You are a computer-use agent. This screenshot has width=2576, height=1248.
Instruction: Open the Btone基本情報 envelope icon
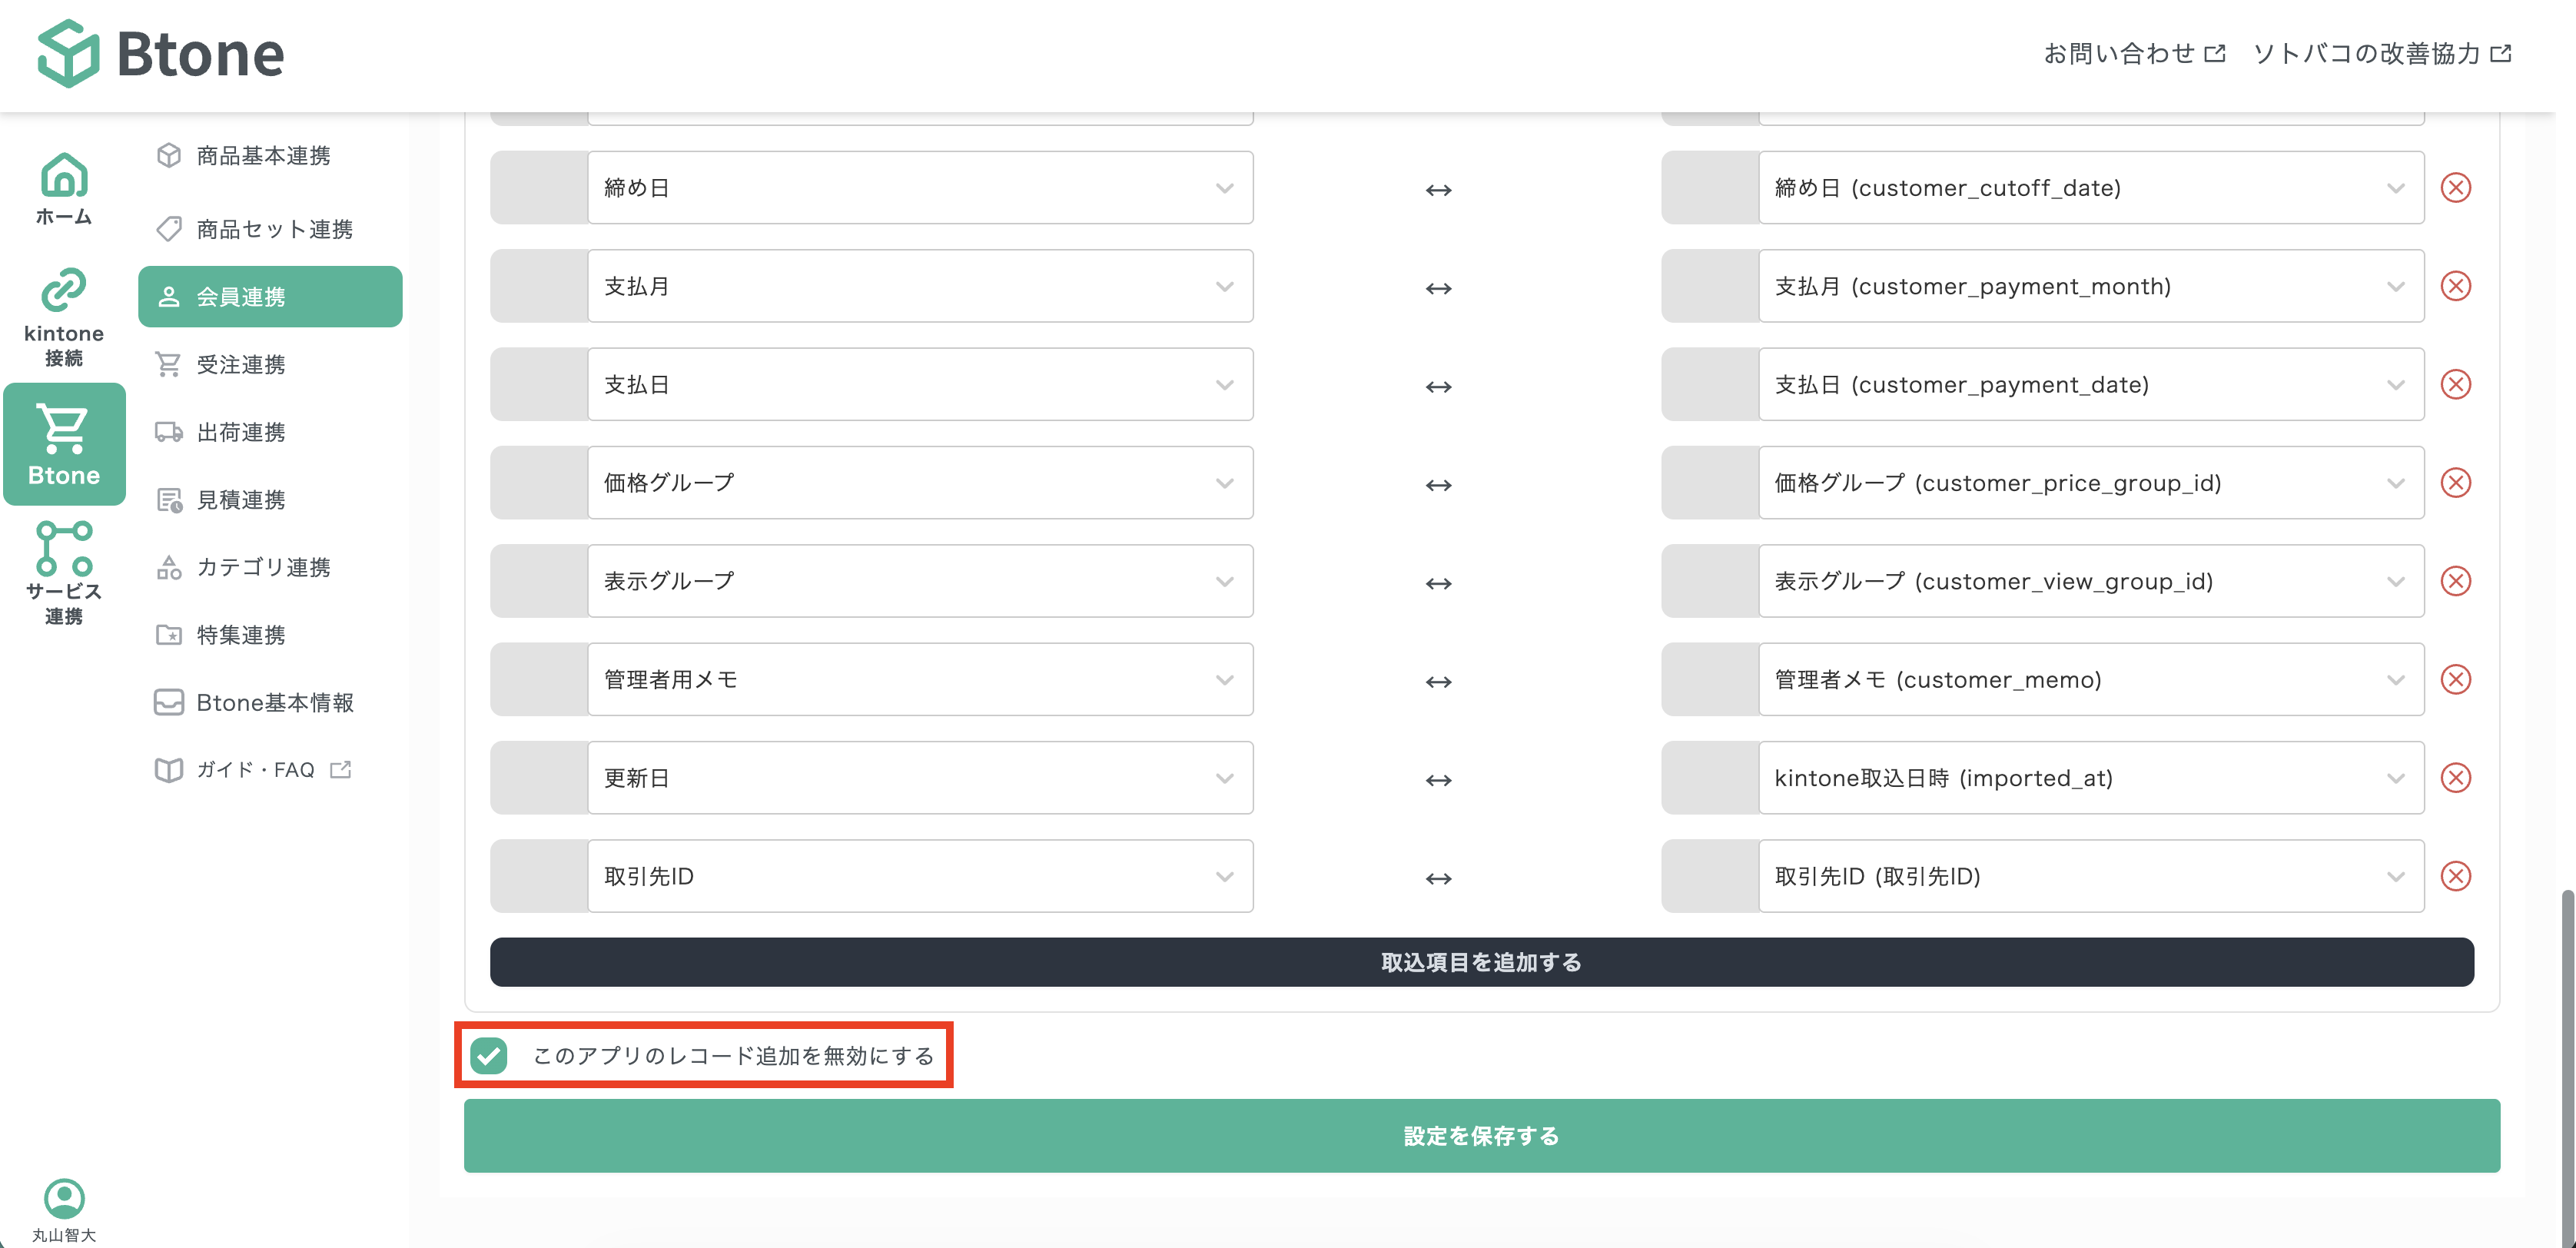point(168,702)
